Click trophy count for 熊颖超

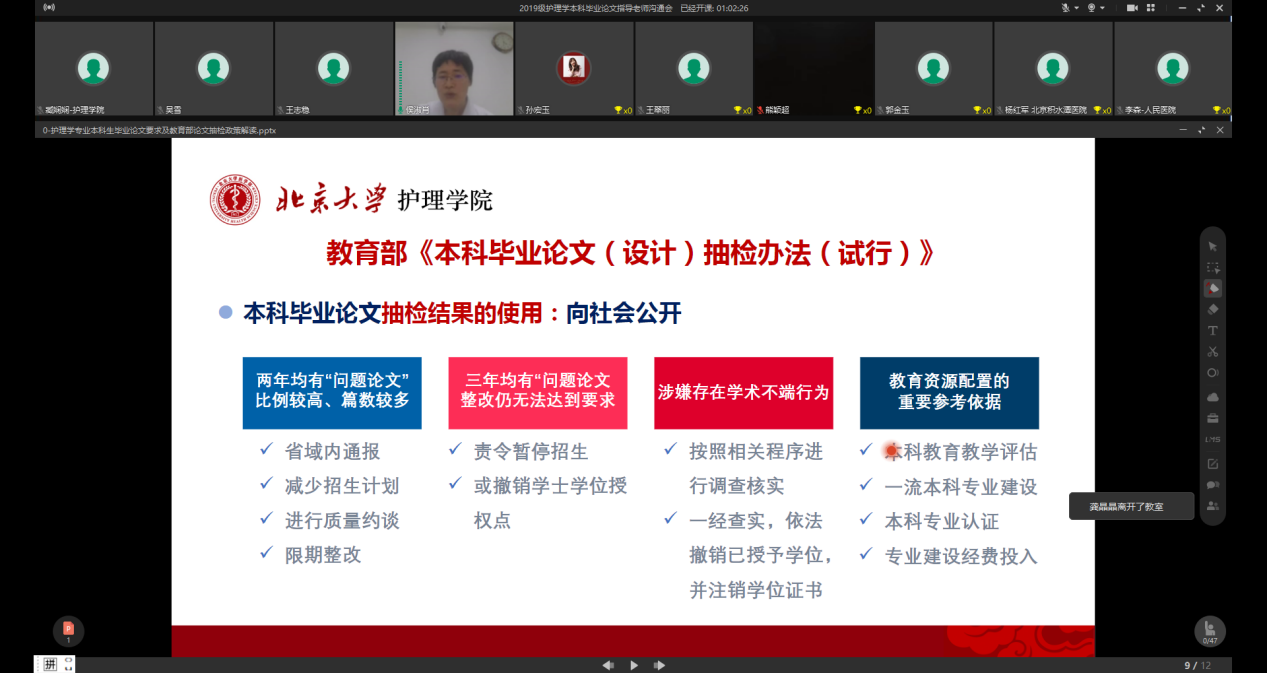pyautogui.click(x=862, y=110)
